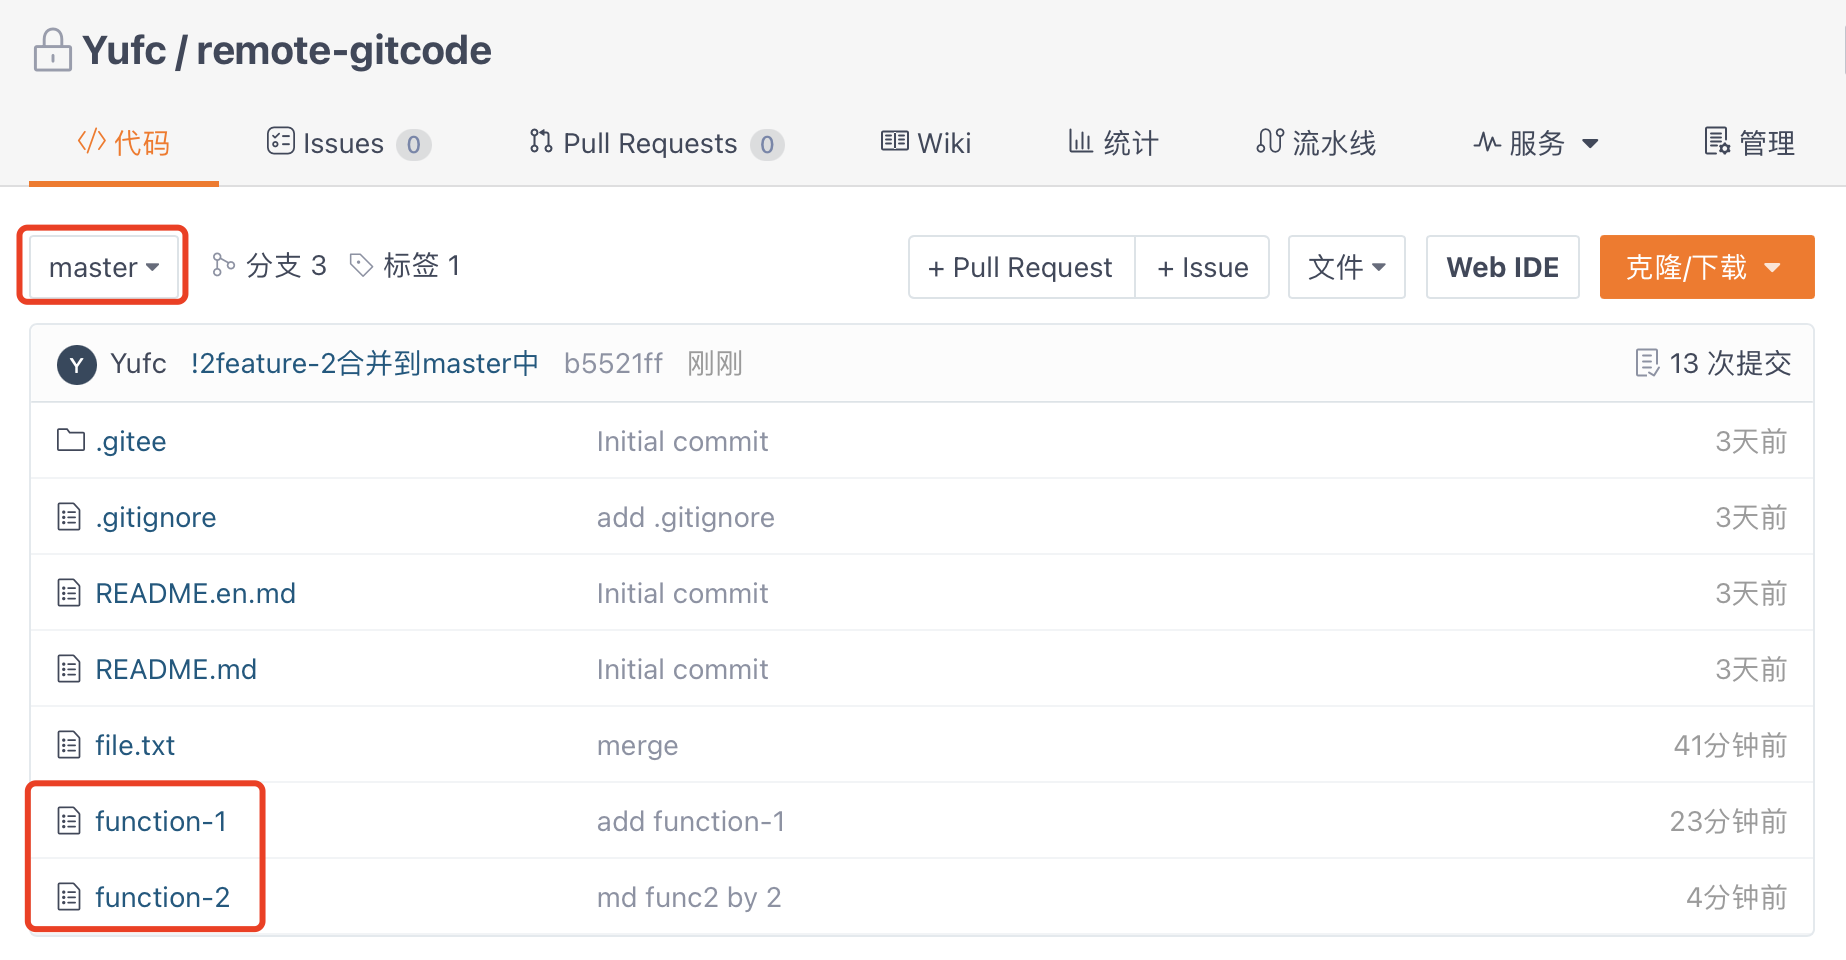The height and width of the screenshot is (960, 1846).
Task: Expand the 文件 dropdown menu
Action: coord(1346,267)
